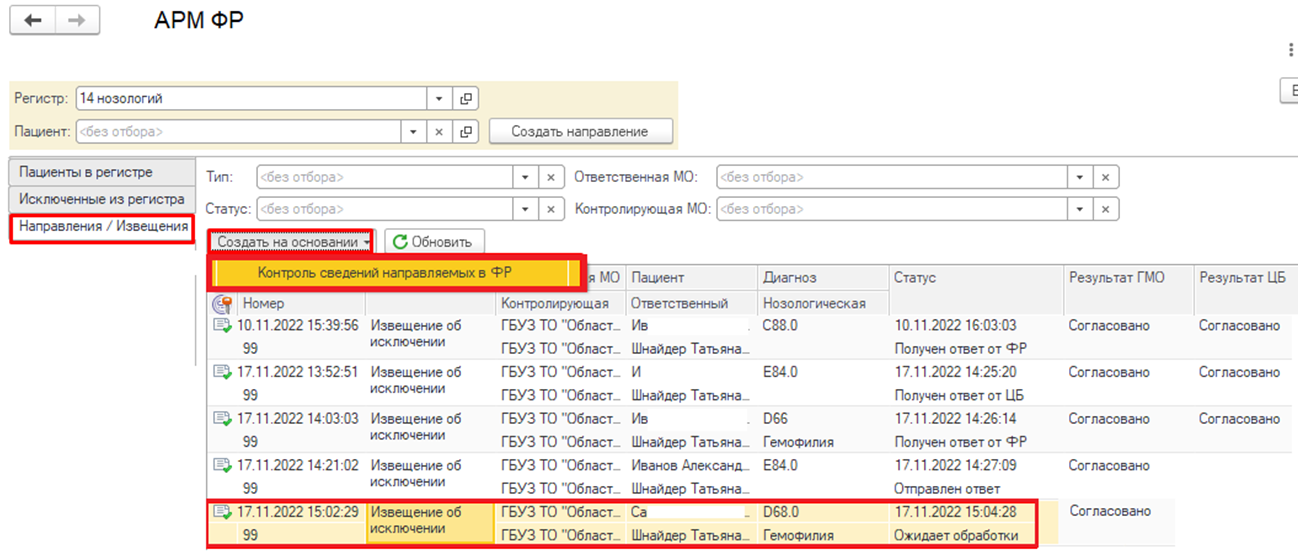Clear the Тип filter using x button
The width and height of the screenshot is (1298, 554).
pos(551,177)
